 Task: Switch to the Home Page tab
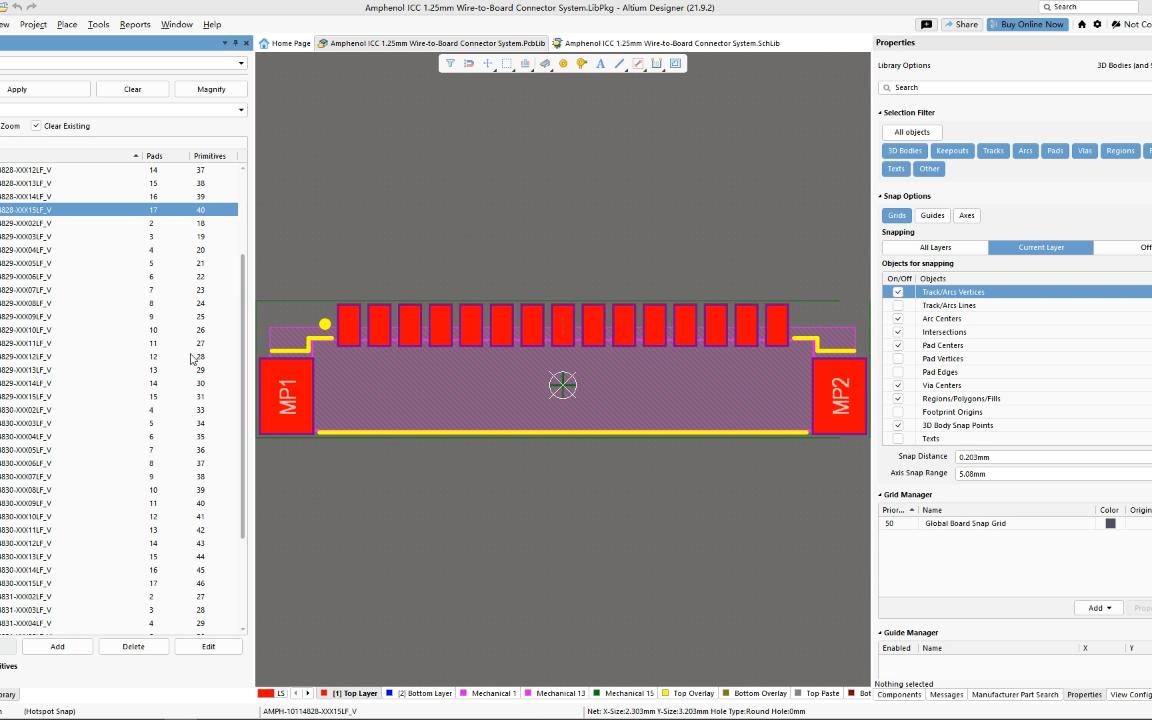pyautogui.click(x=284, y=43)
